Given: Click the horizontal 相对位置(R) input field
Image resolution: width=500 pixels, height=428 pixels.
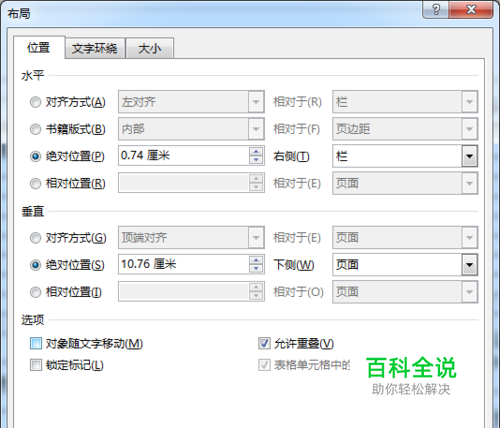Looking at the screenshot, I should click(183, 183).
